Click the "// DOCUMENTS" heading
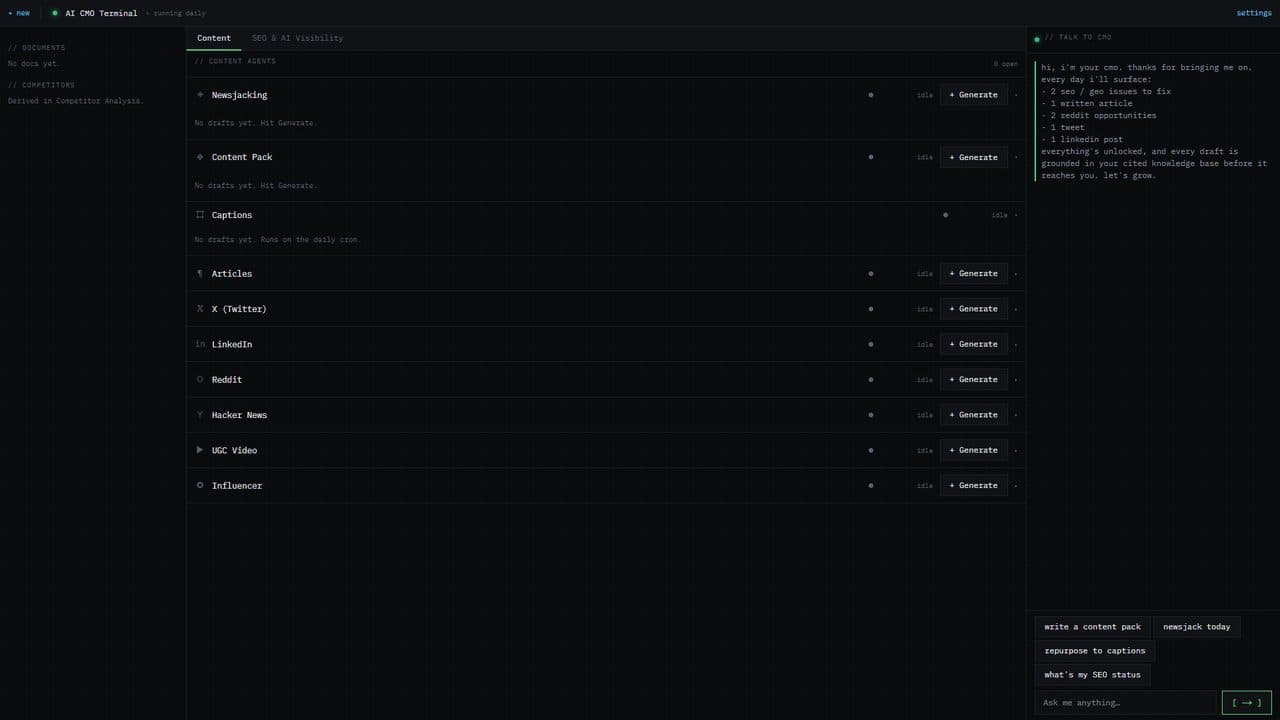This screenshot has height=720, width=1280. pyautogui.click(x=36, y=48)
